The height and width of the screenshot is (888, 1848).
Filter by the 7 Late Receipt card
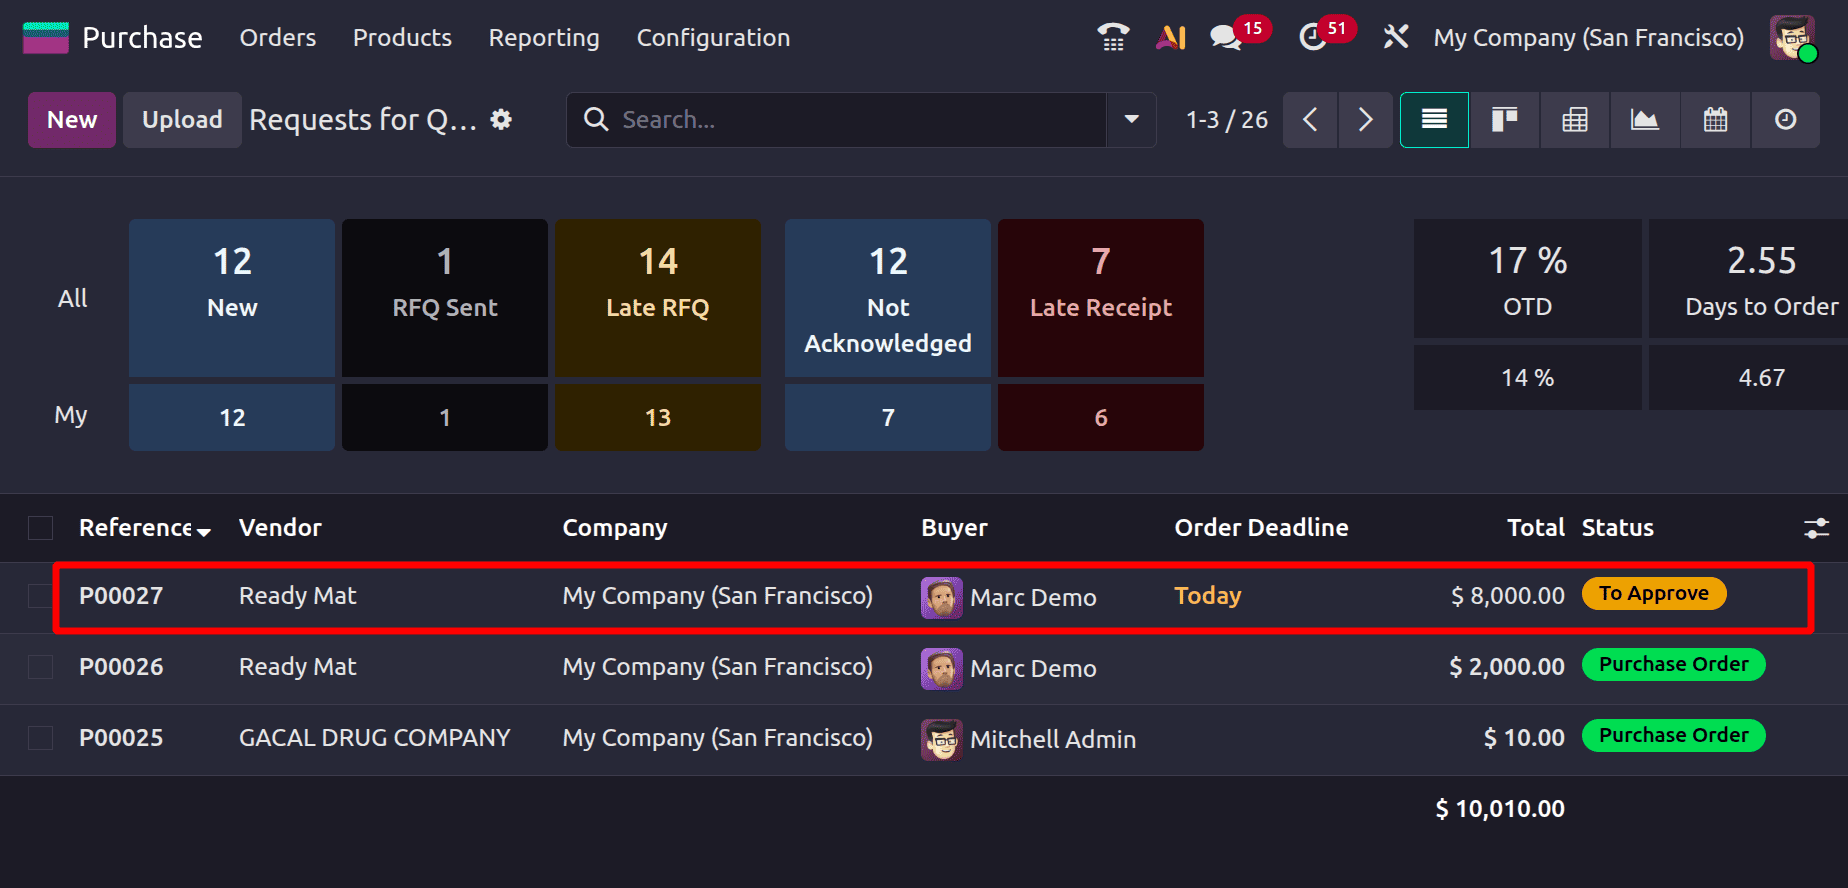pos(1101,298)
